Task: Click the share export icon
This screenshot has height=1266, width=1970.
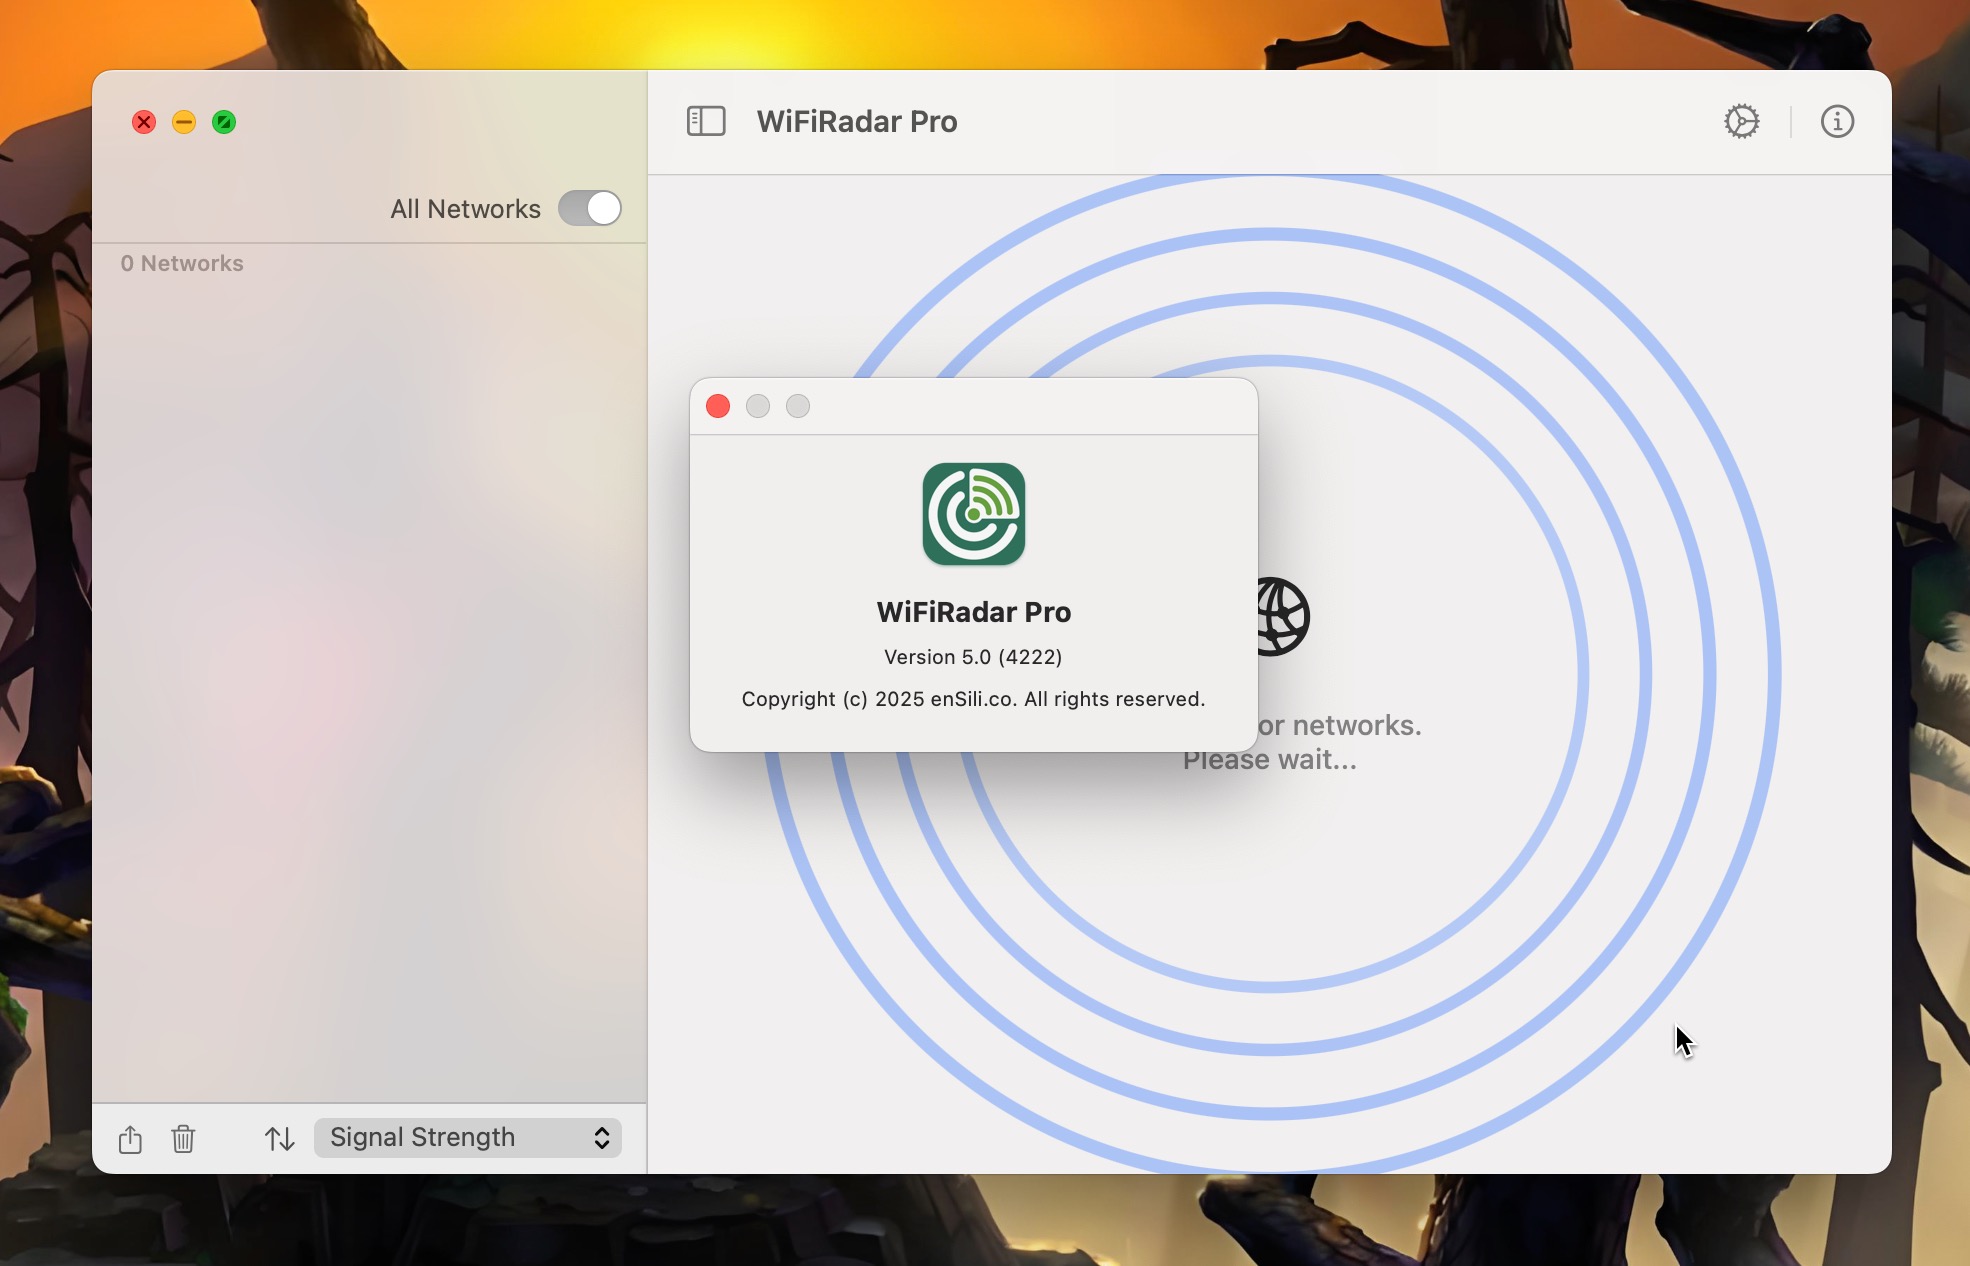Action: (x=130, y=1138)
